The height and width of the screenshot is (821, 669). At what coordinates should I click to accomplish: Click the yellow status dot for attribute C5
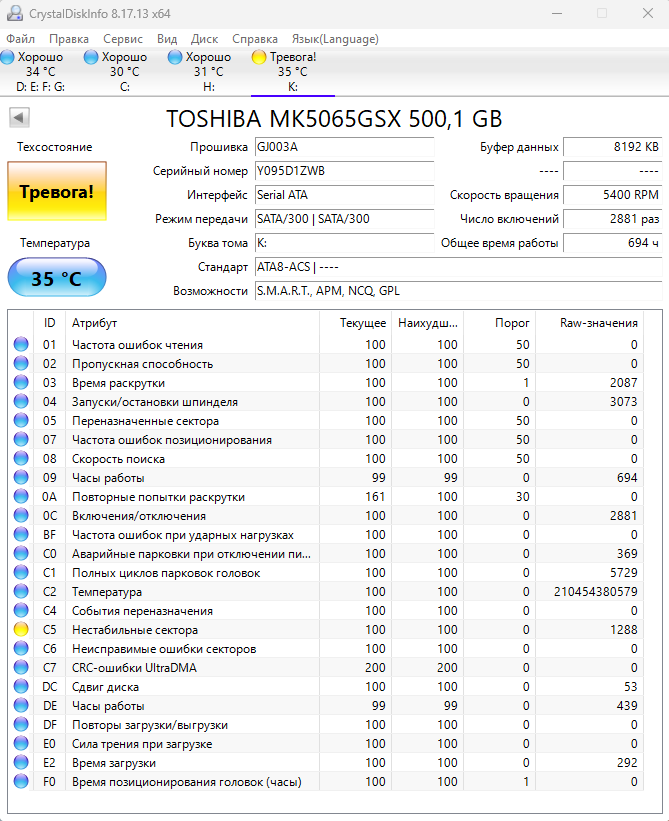(21, 629)
